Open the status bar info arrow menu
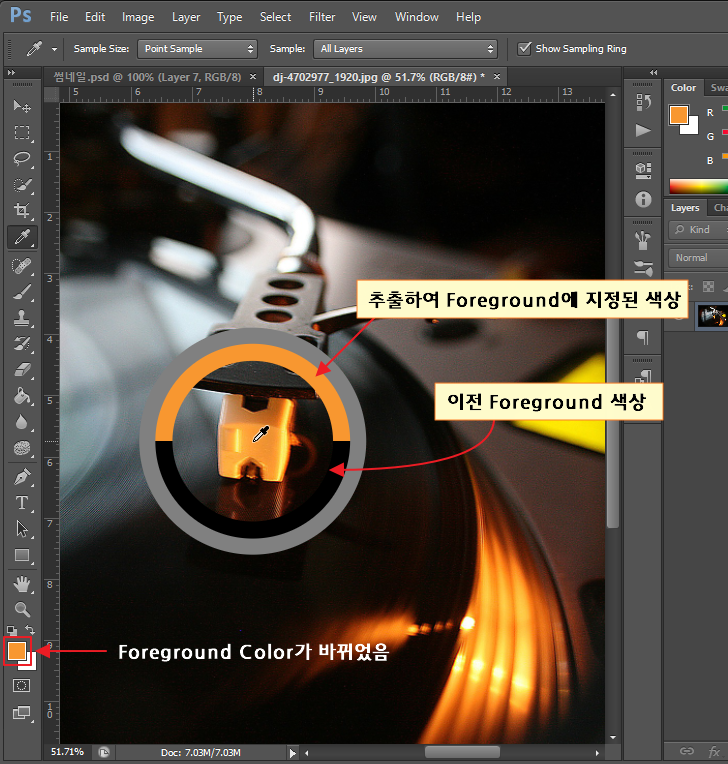The width and height of the screenshot is (728, 764). pyautogui.click(x=292, y=753)
